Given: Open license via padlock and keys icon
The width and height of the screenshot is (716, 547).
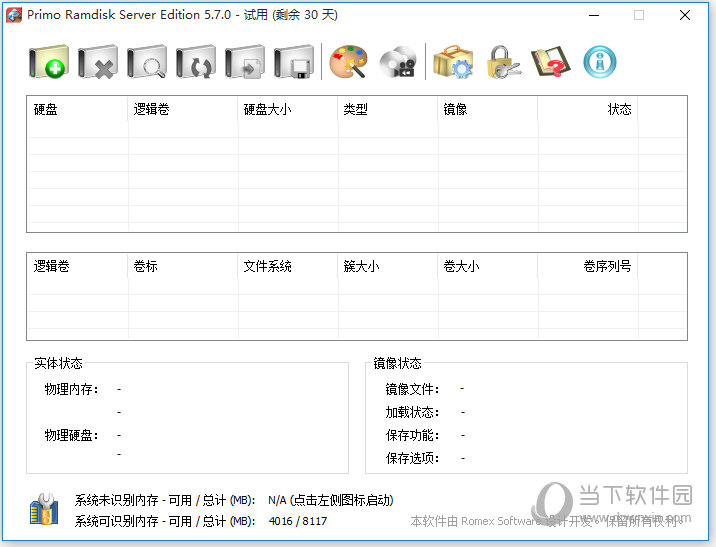Looking at the screenshot, I should click(503, 62).
